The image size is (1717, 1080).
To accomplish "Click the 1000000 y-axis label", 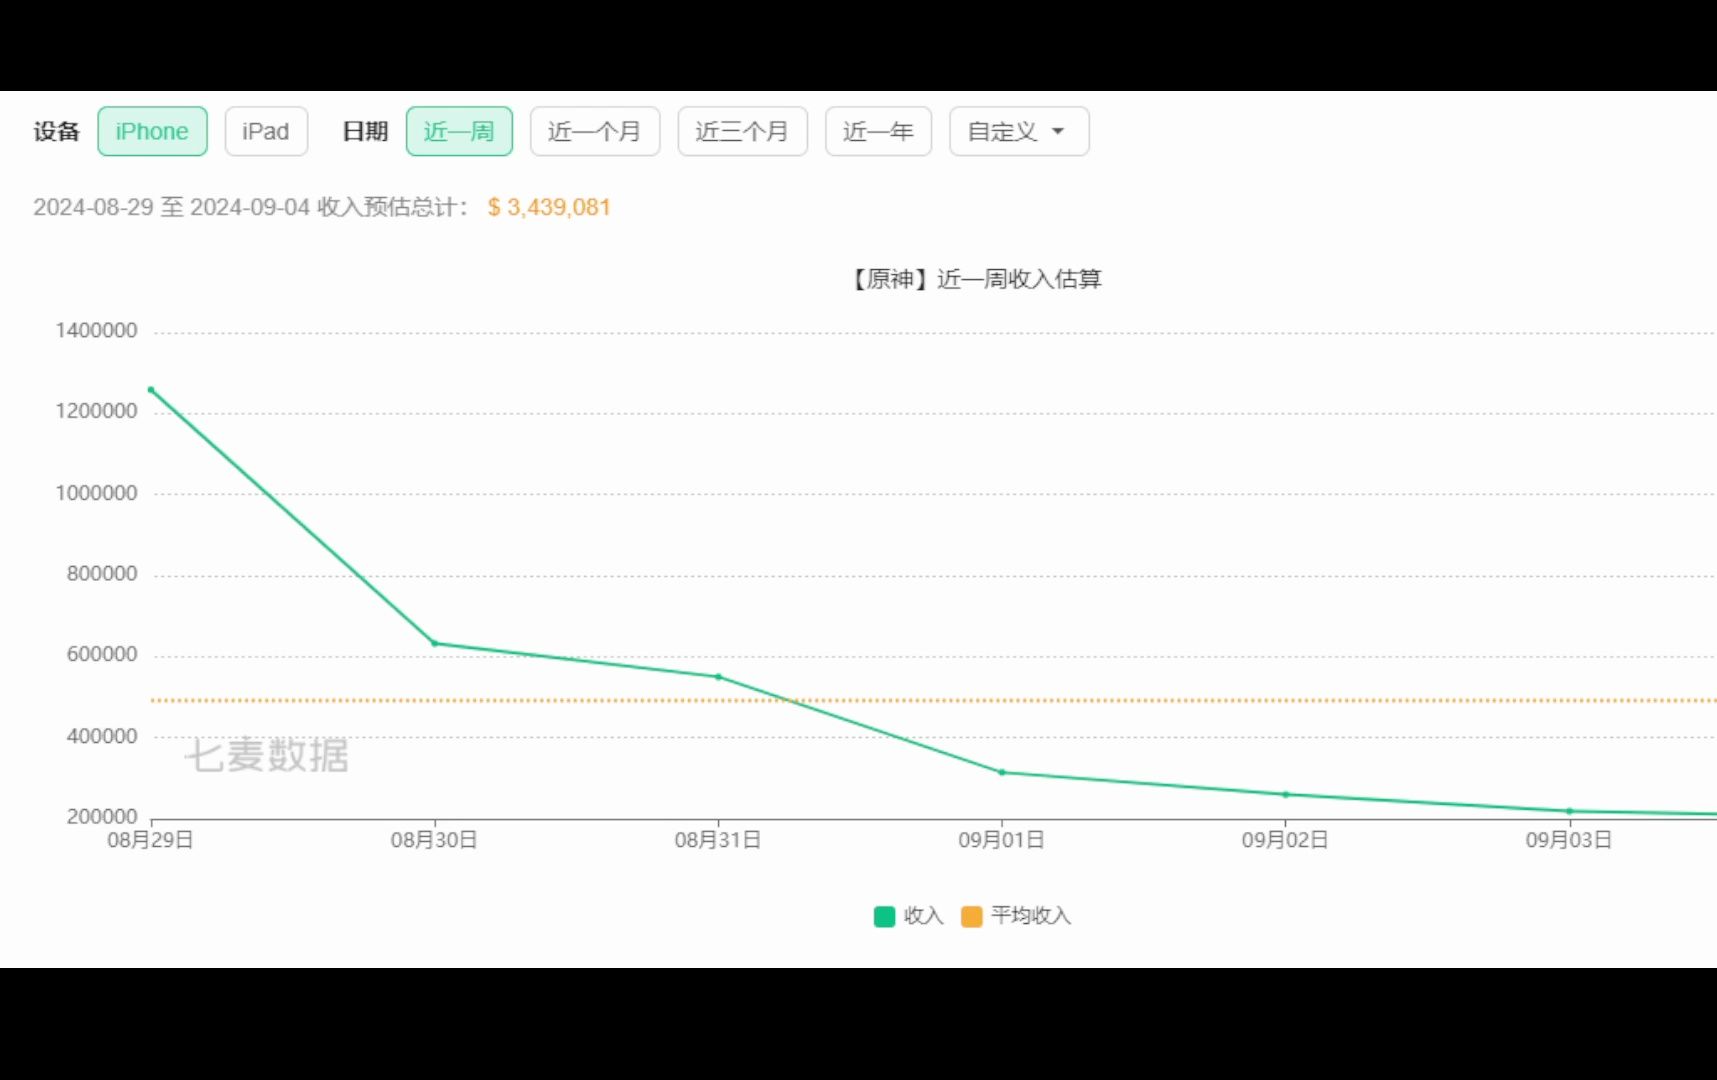I will pyautogui.click(x=97, y=493).
